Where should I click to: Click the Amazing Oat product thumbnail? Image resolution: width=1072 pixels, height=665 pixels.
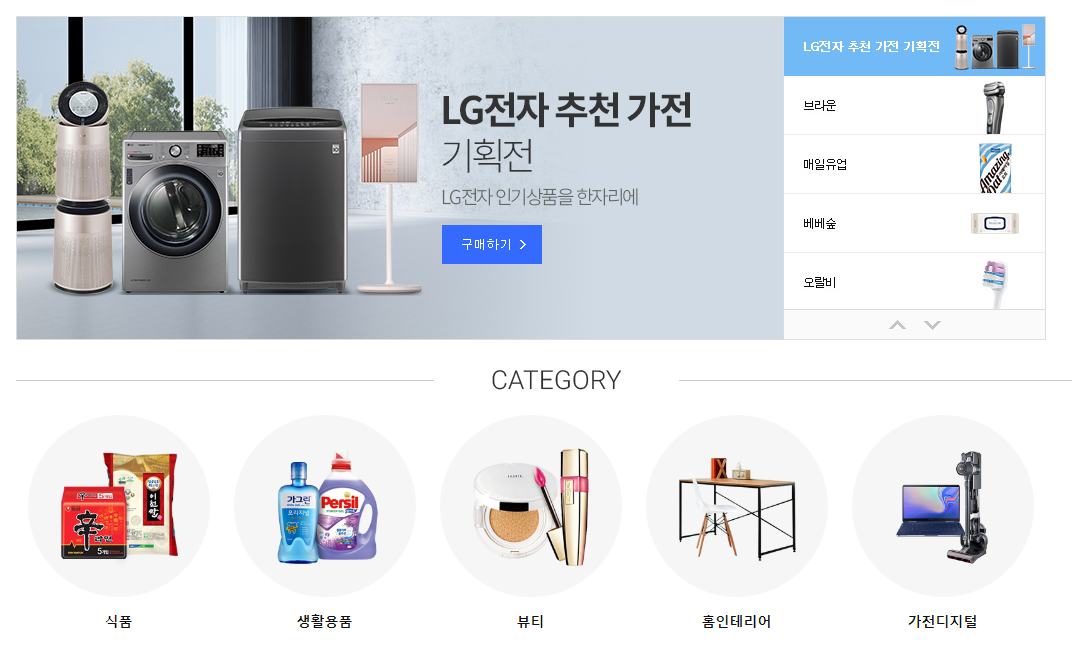tap(995, 168)
